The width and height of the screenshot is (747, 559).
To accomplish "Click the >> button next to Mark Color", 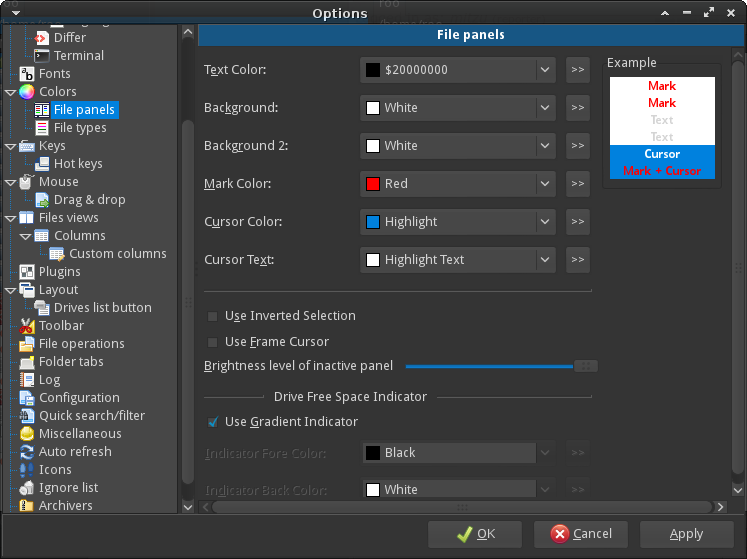I will 578,184.
